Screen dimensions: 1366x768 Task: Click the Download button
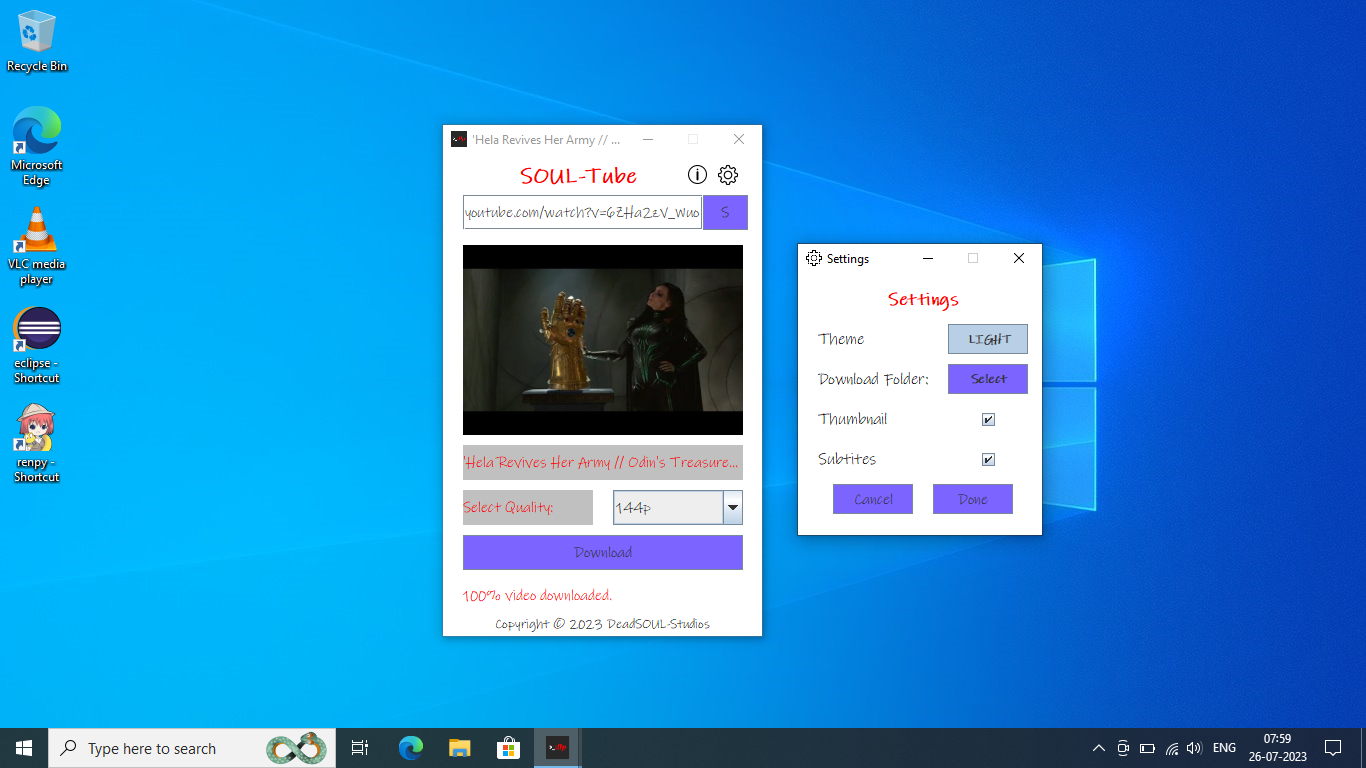pos(603,552)
